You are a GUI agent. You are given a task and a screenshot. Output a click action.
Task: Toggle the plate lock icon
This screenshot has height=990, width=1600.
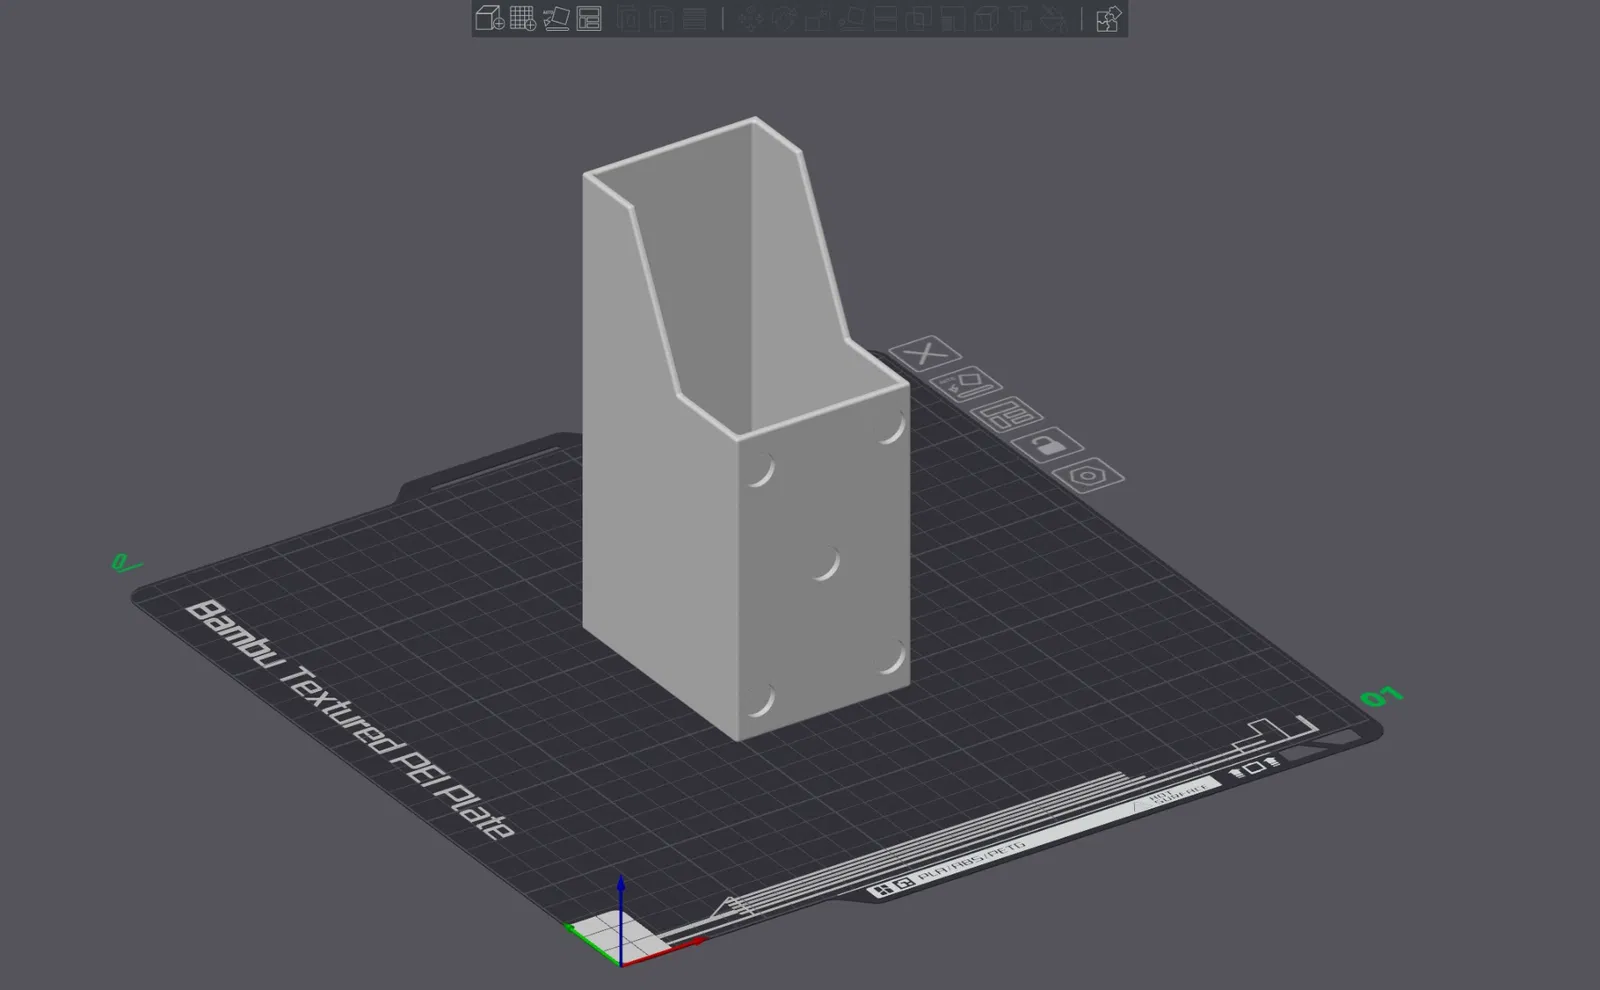coord(1046,444)
